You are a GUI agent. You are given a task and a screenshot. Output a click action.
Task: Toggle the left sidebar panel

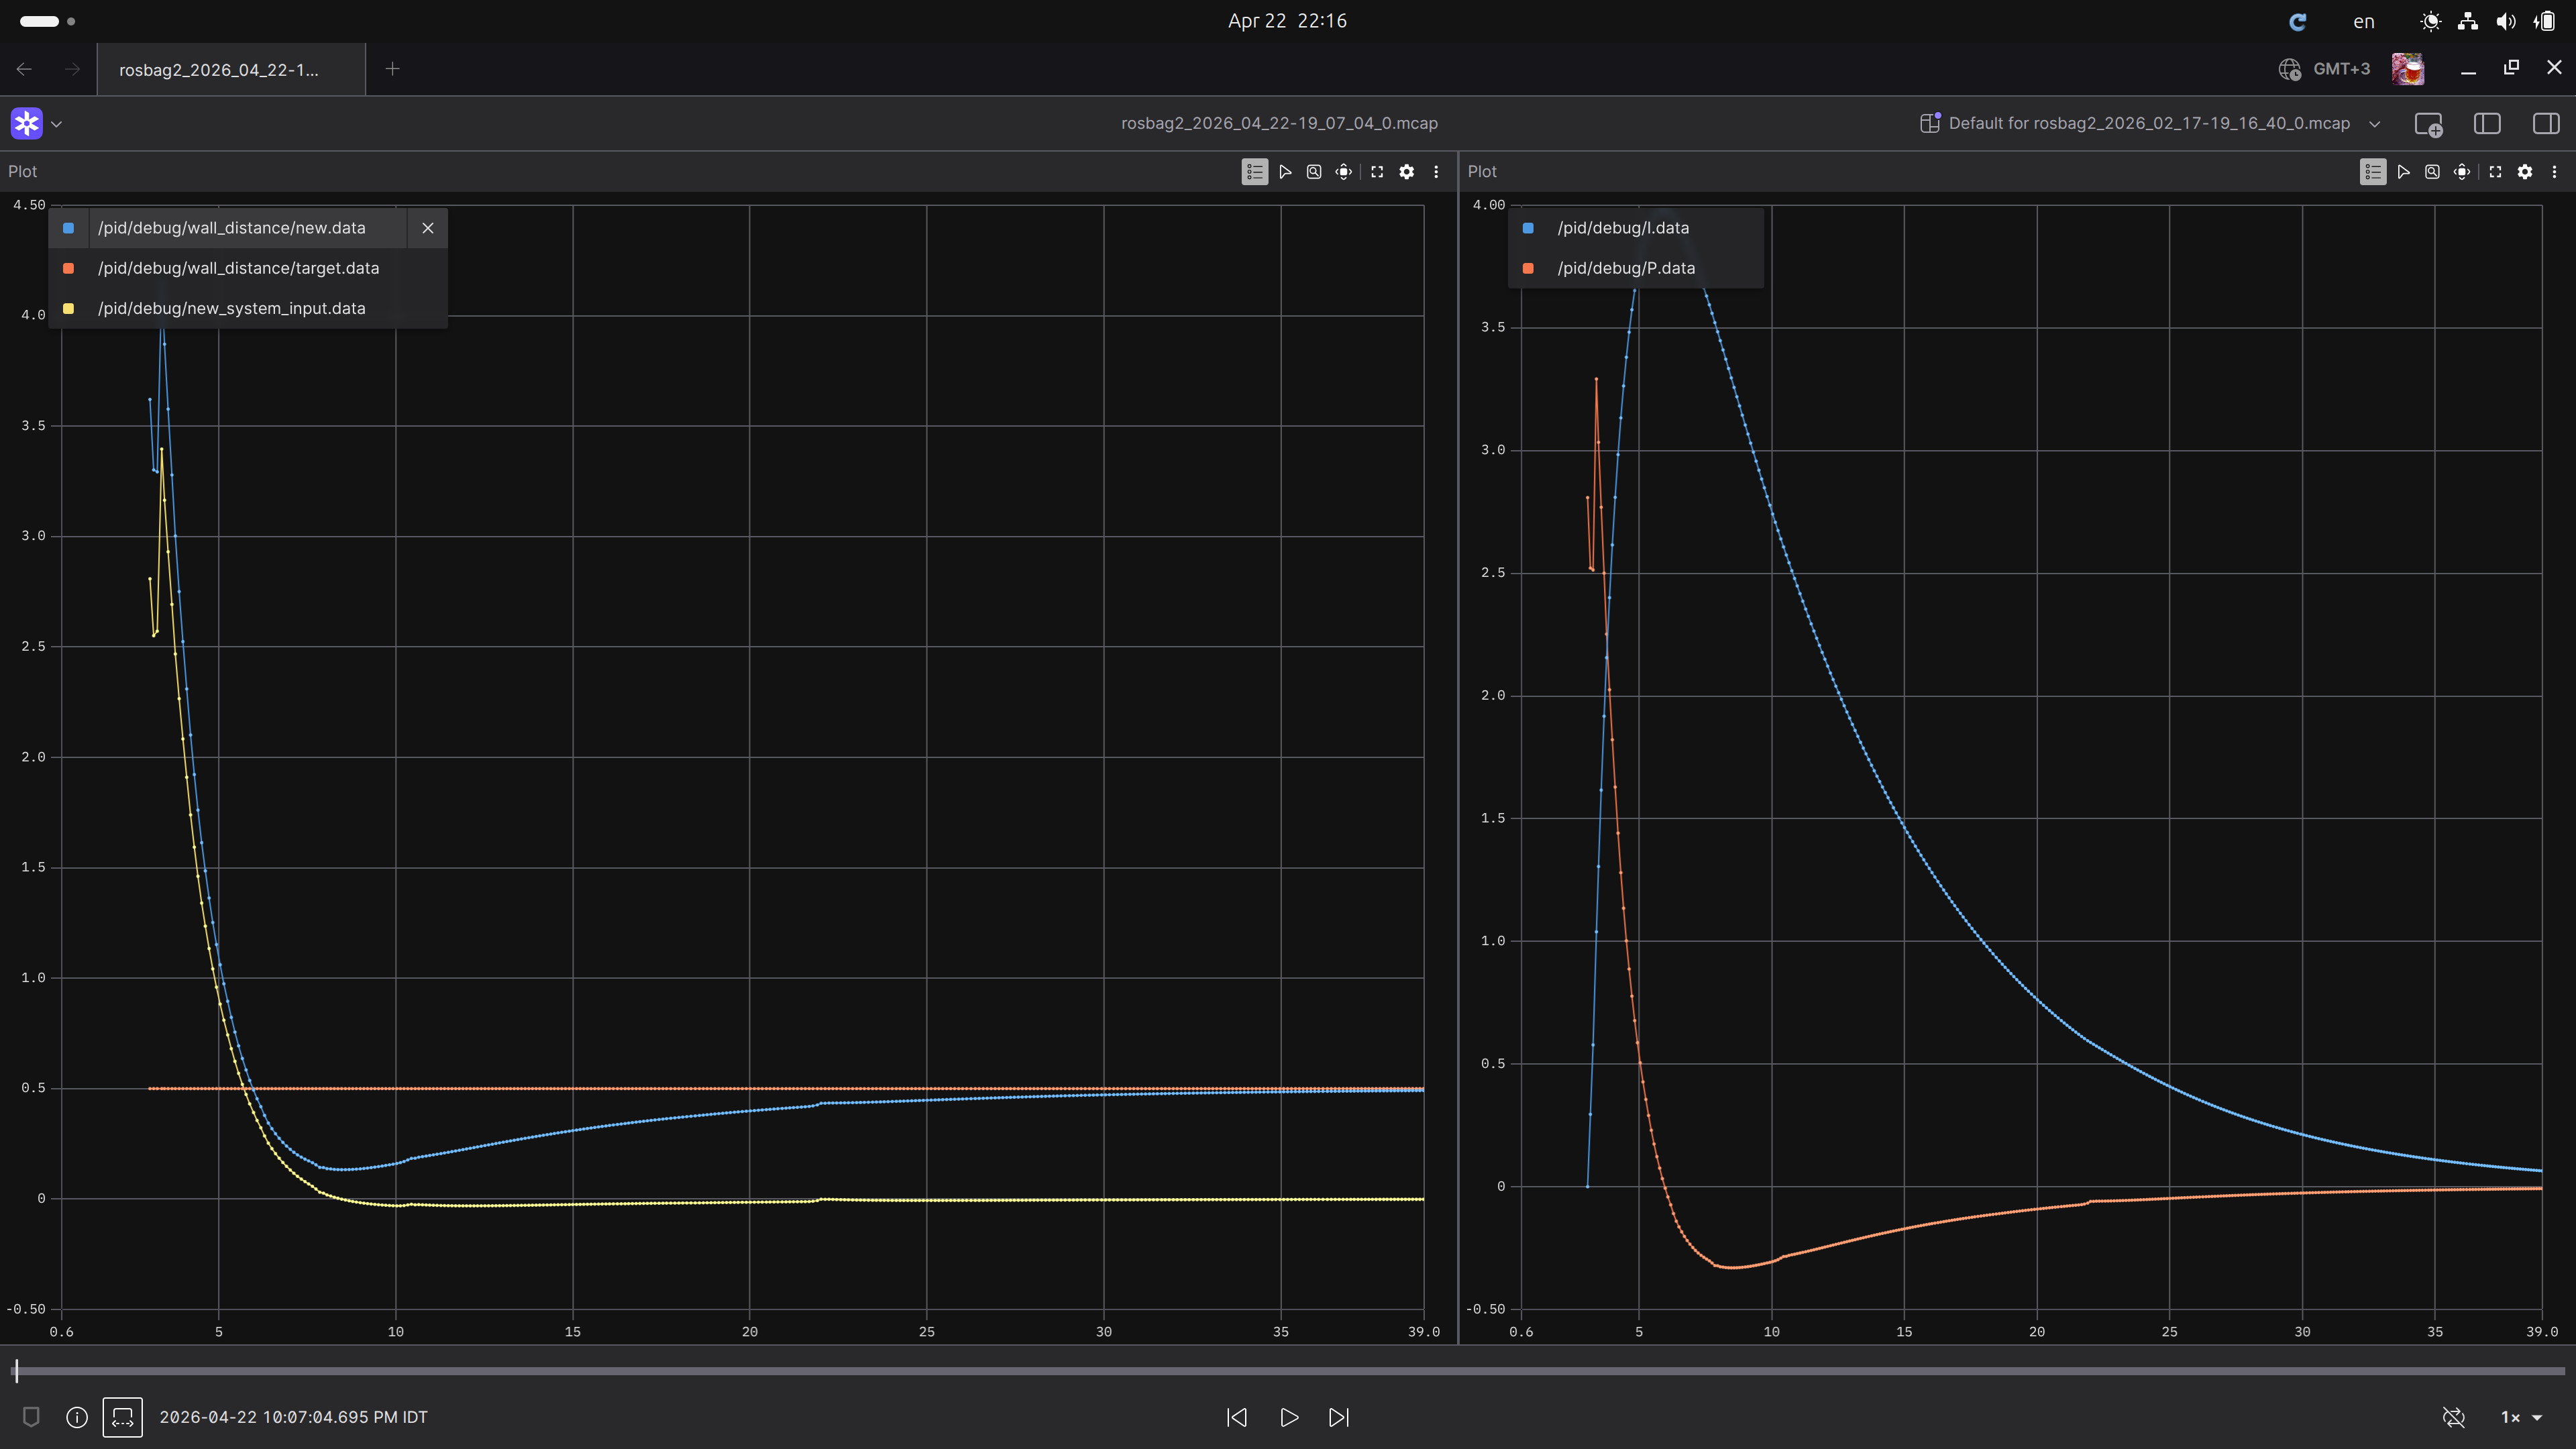[x=2487, y=123]
